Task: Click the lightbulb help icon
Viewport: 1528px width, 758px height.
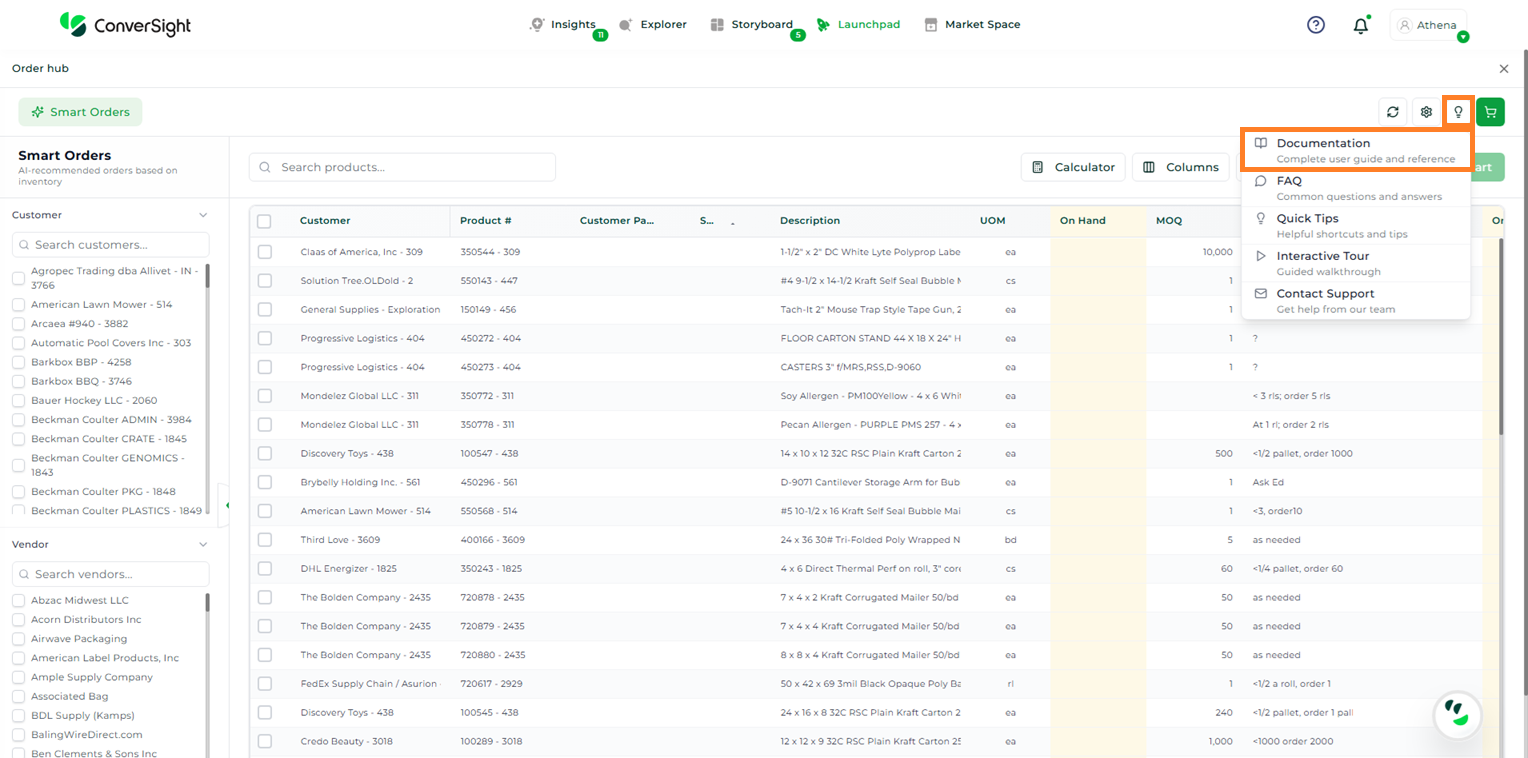Action: pyautogui.click(x=1458, y=112)
